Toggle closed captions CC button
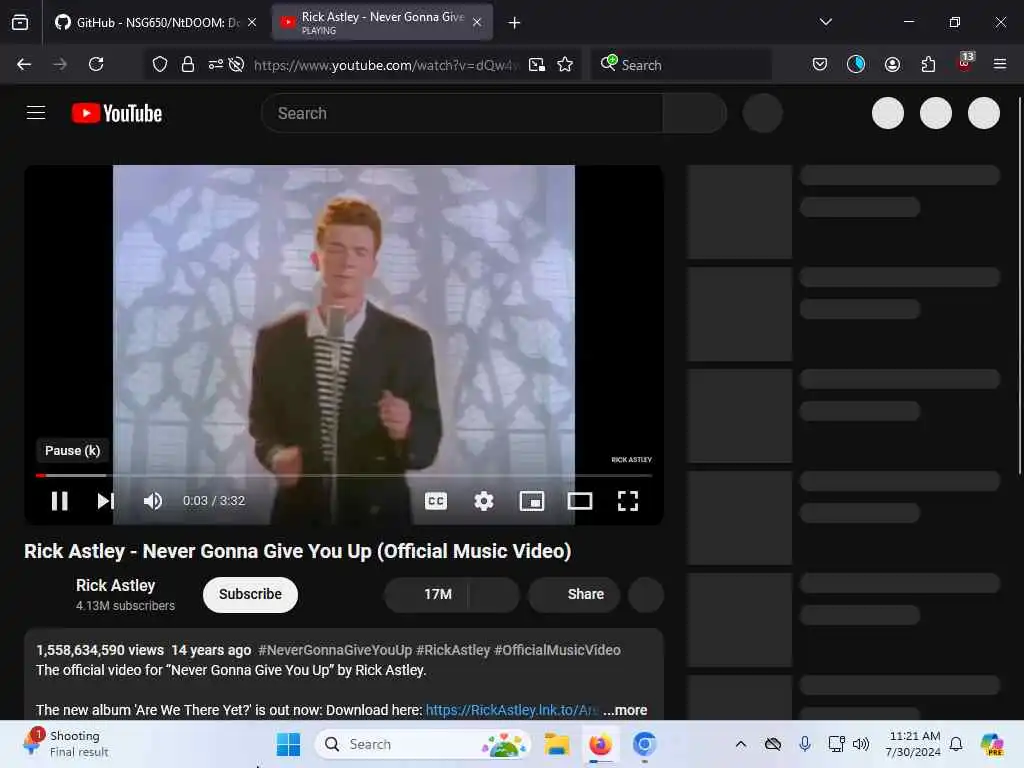Screen dimensions: 1024x768 click(x=436, y=501)
